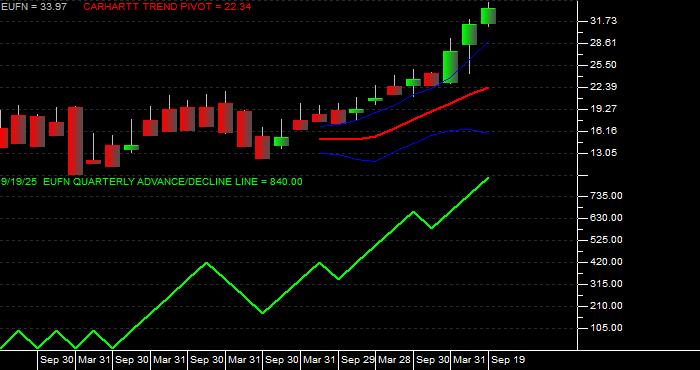Select the tallest red candlestick reaching chart bottom

(75, 141)
